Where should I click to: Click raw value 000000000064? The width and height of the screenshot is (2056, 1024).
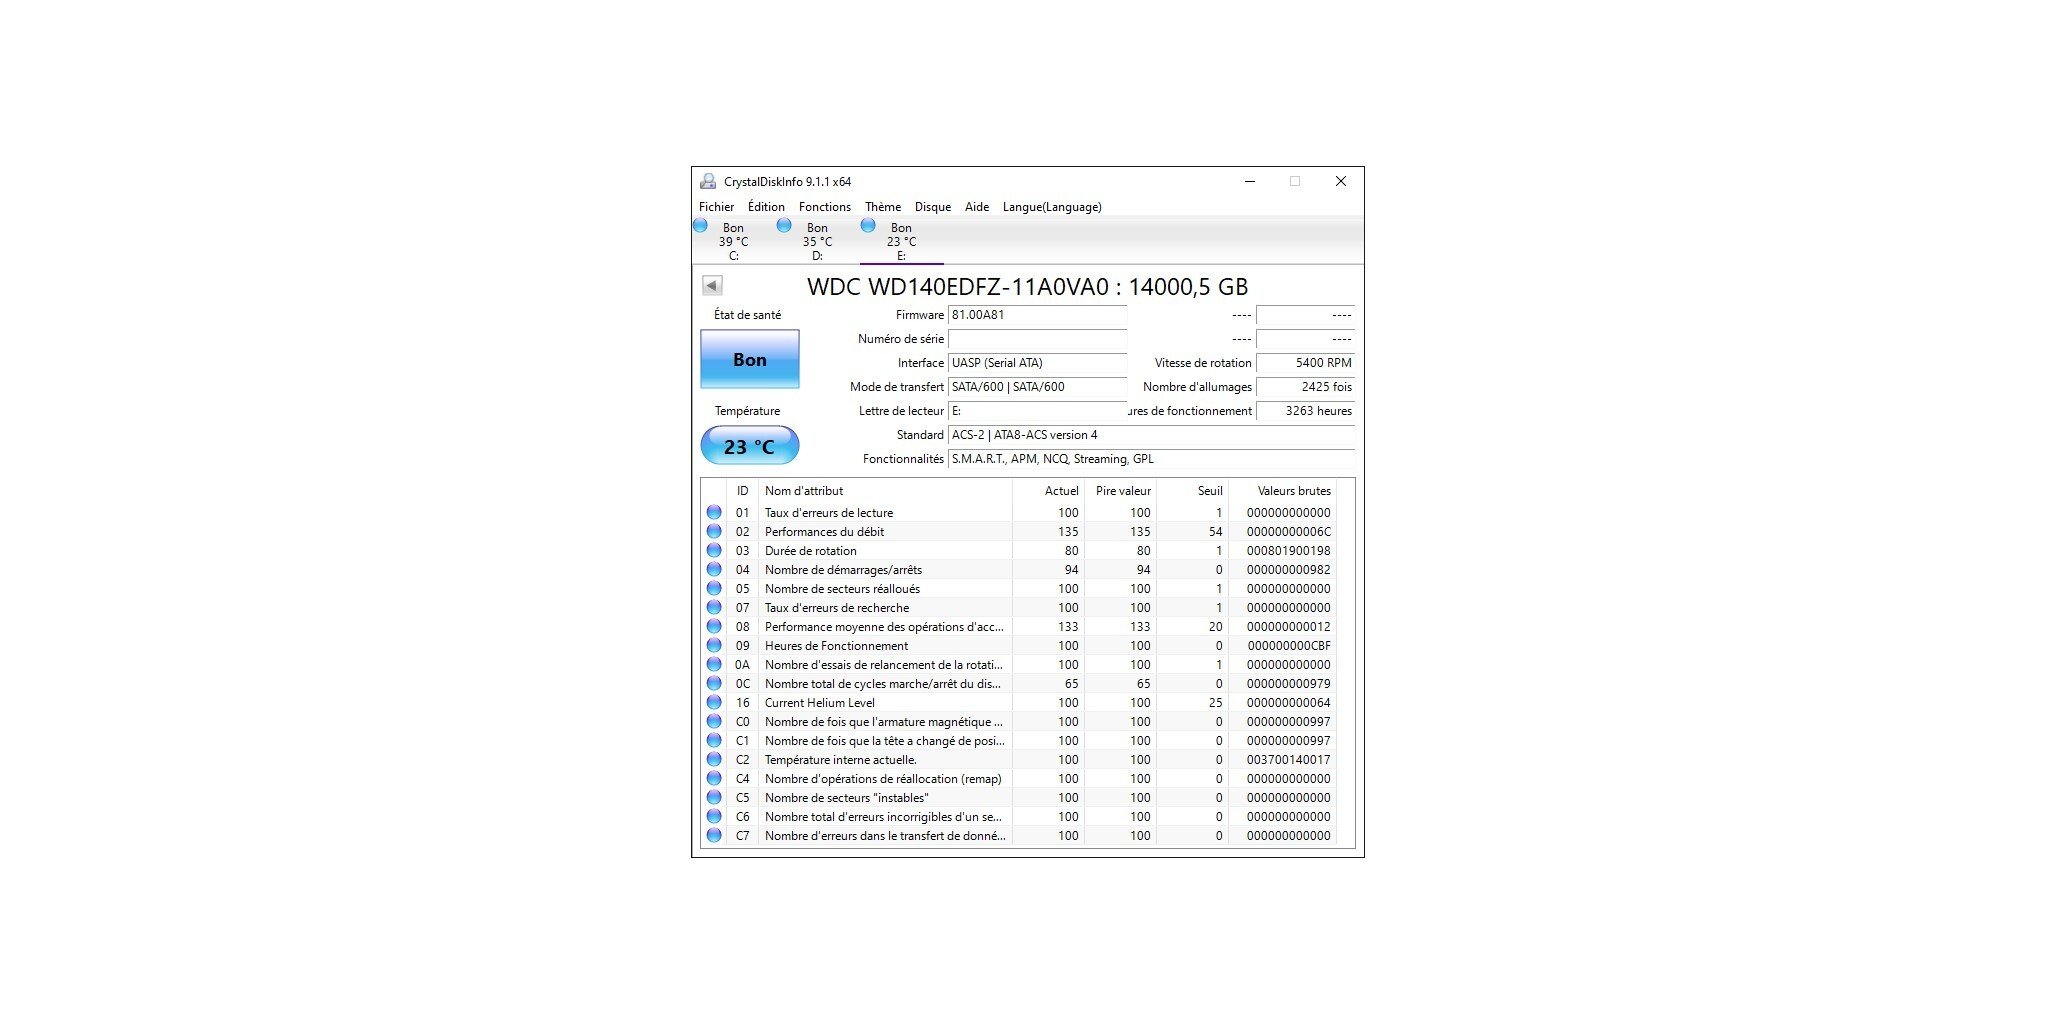(1289, 703)
